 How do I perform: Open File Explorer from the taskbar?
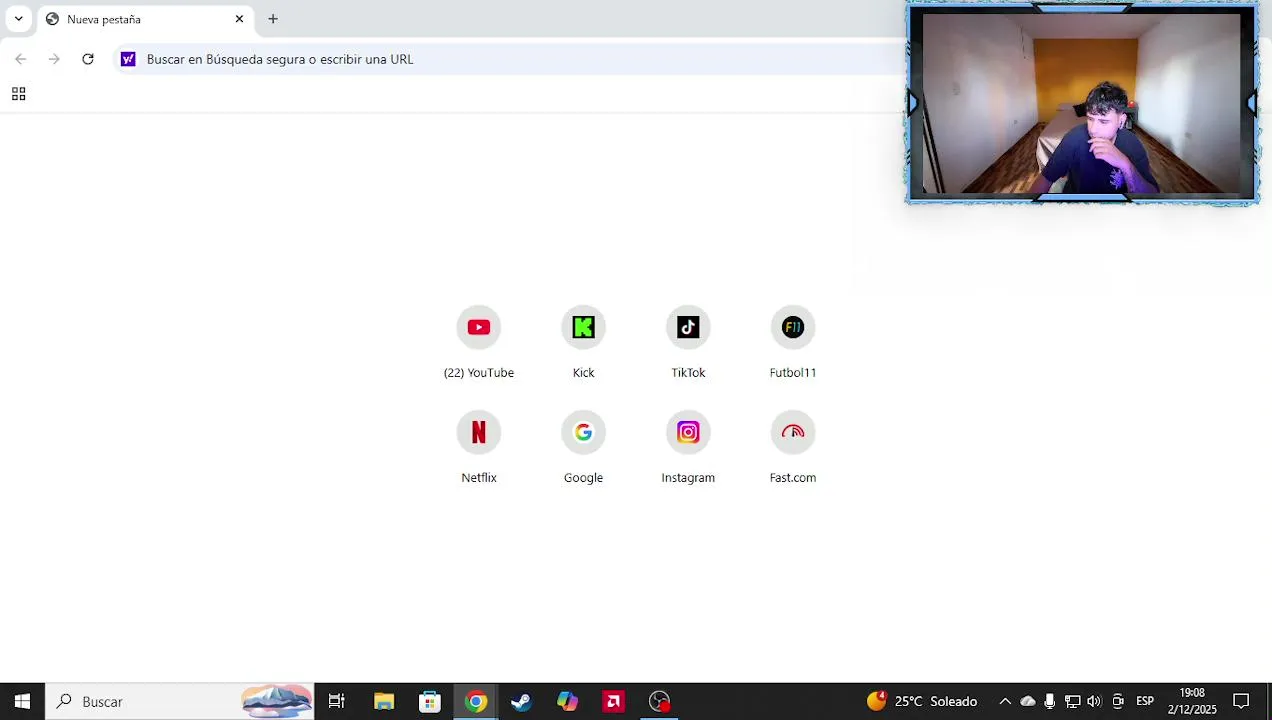pos(384,701)
